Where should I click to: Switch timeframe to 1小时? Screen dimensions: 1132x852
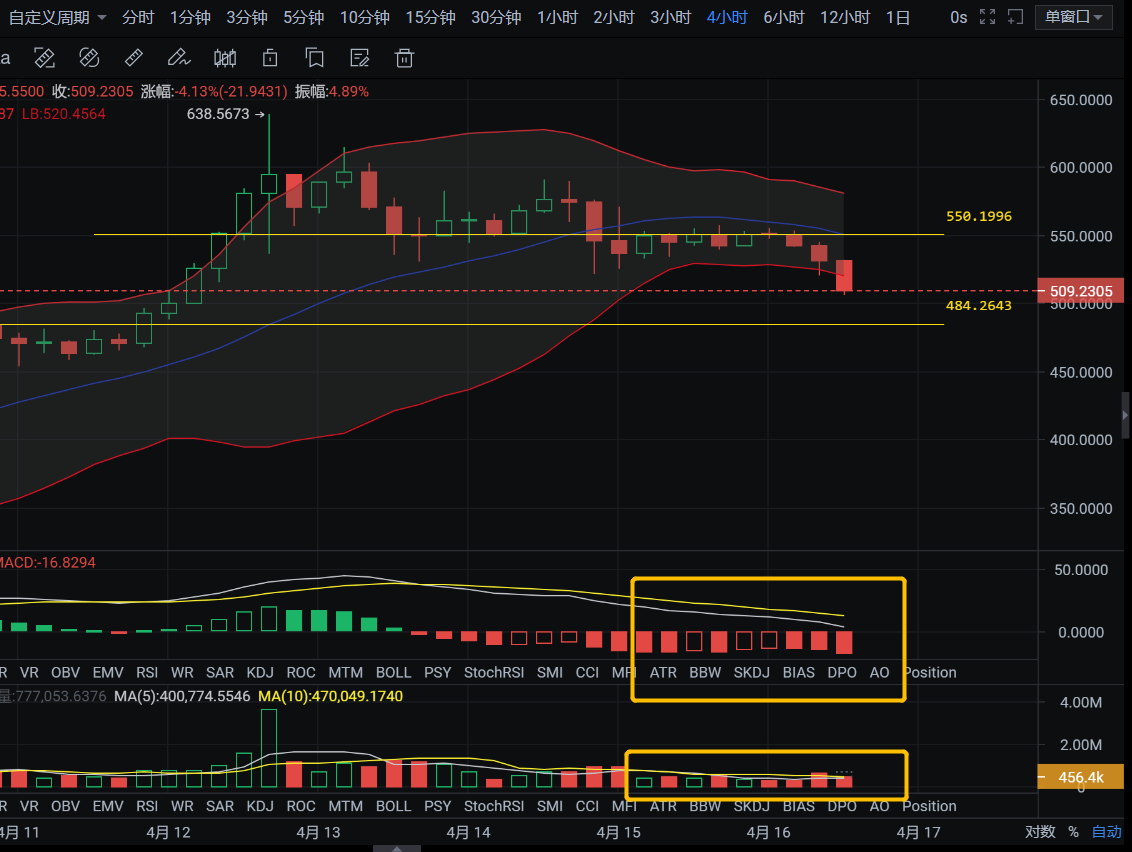pos(557,16)
